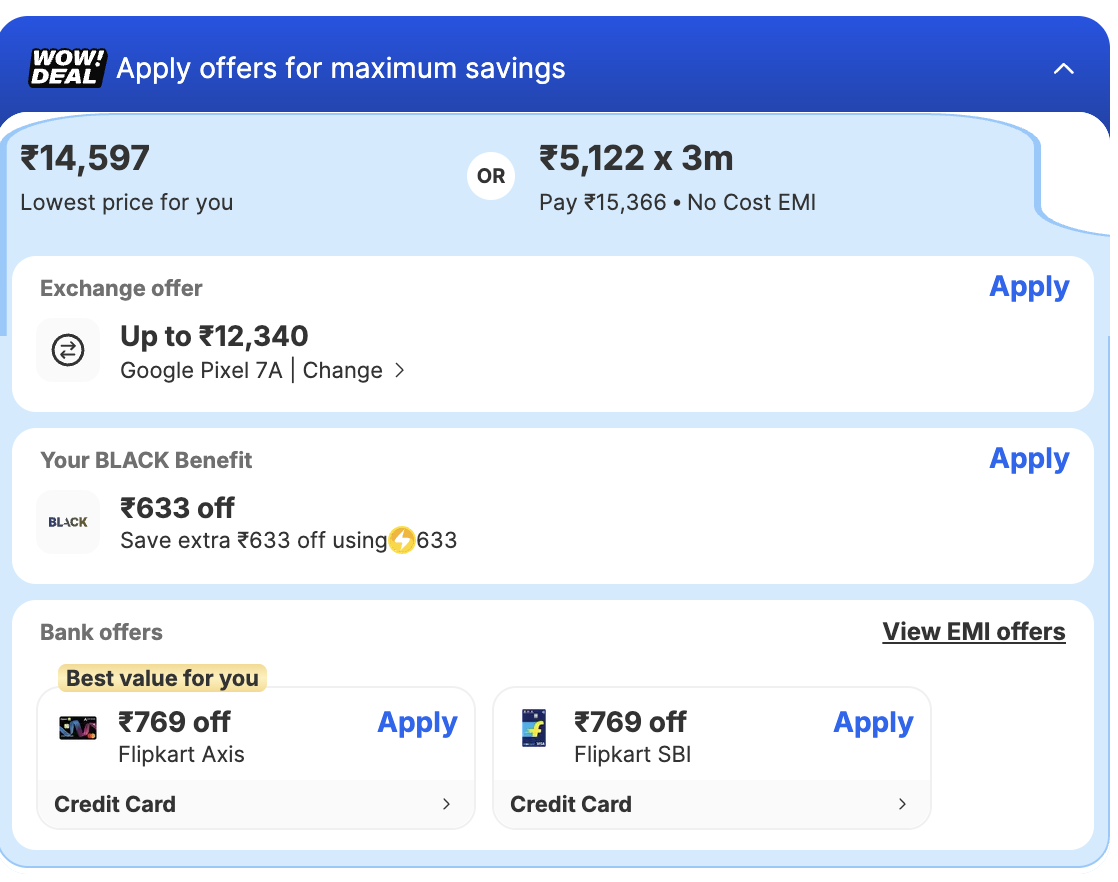This screenshot has width=1118, height=882.
Task: Click the exchange offer swap icon
Action: click(68, 350)
